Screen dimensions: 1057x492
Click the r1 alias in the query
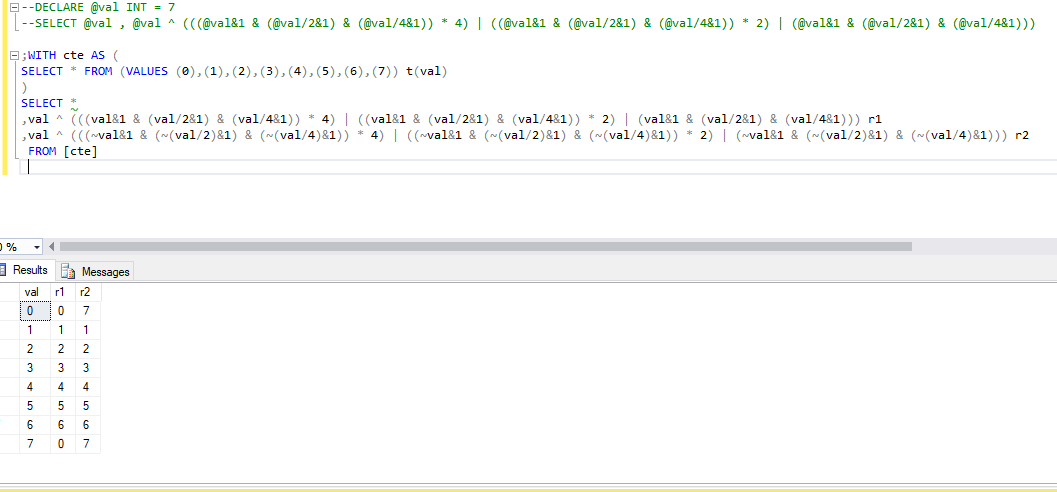click(875, 119)
